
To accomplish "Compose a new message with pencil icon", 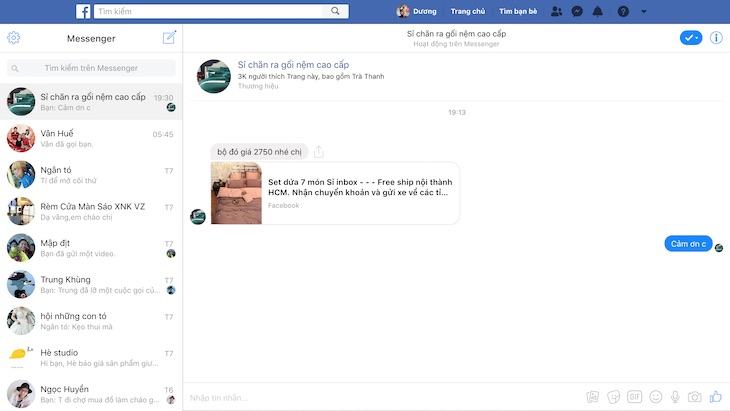I will tap(169, 37).
